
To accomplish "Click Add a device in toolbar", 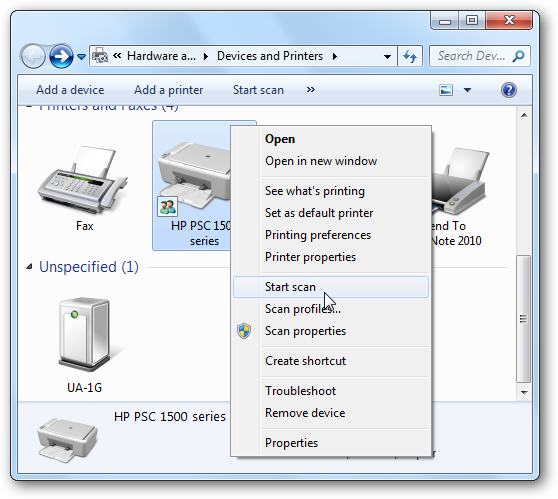I will pos(70,90).
